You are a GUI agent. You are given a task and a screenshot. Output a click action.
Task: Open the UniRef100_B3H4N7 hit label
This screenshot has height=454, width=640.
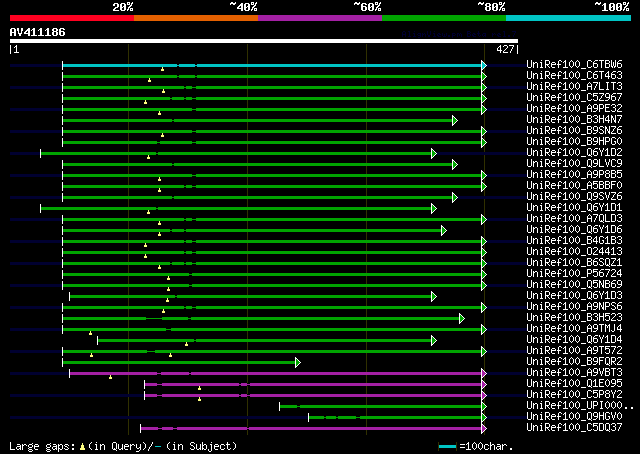pos(574,120)
